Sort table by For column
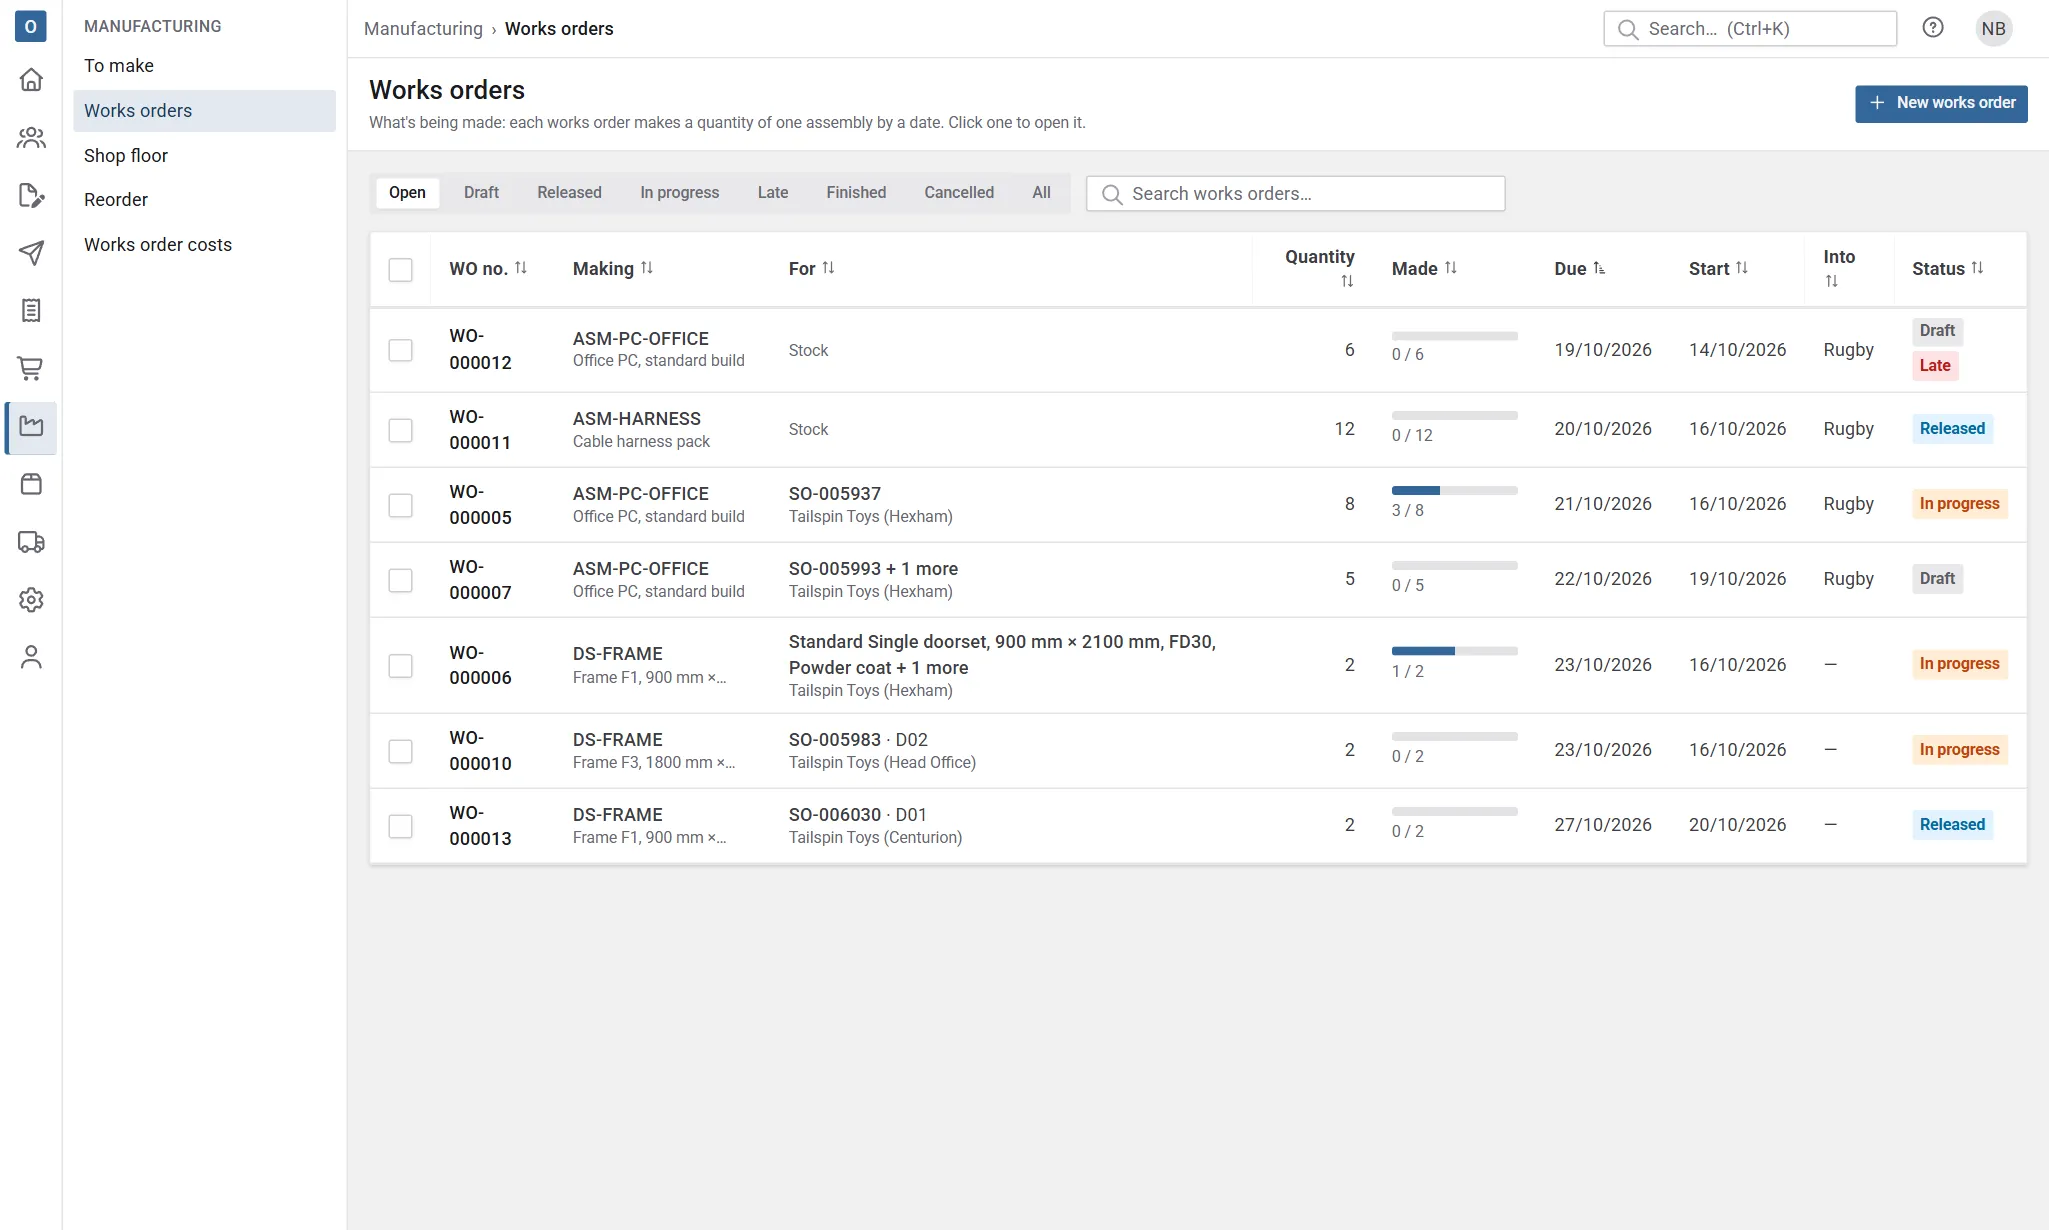This screenshot has width=2049, height=1230. click(811, 268)
